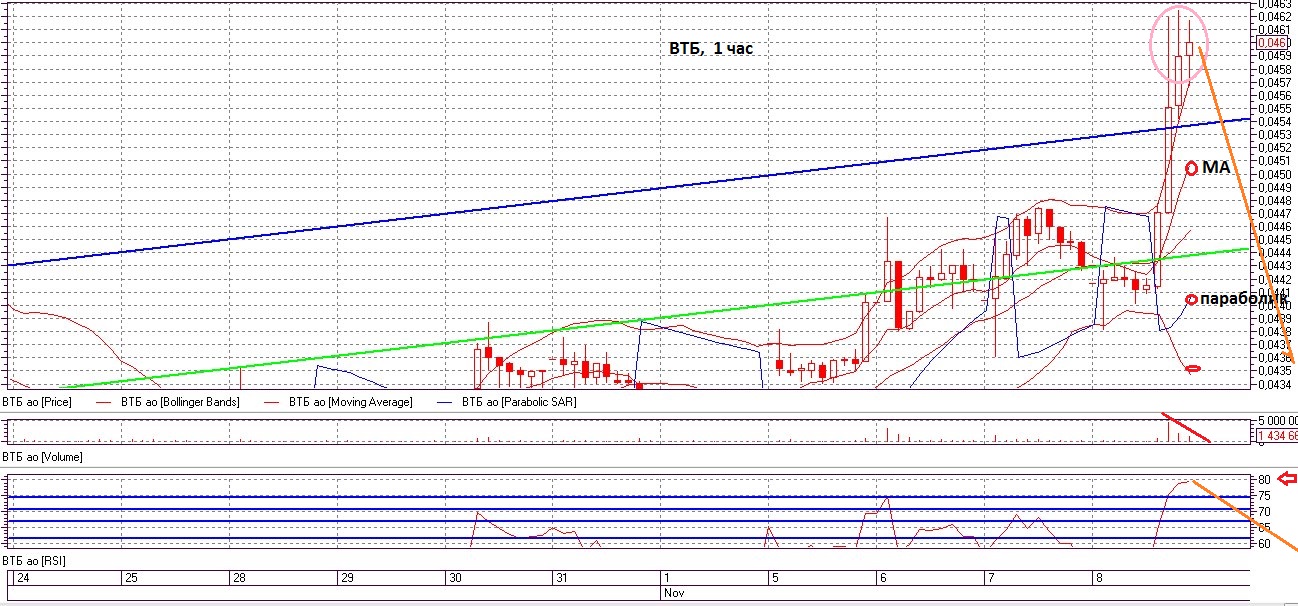
Task: Click the RSI scale value 60
Action: 1264,544
